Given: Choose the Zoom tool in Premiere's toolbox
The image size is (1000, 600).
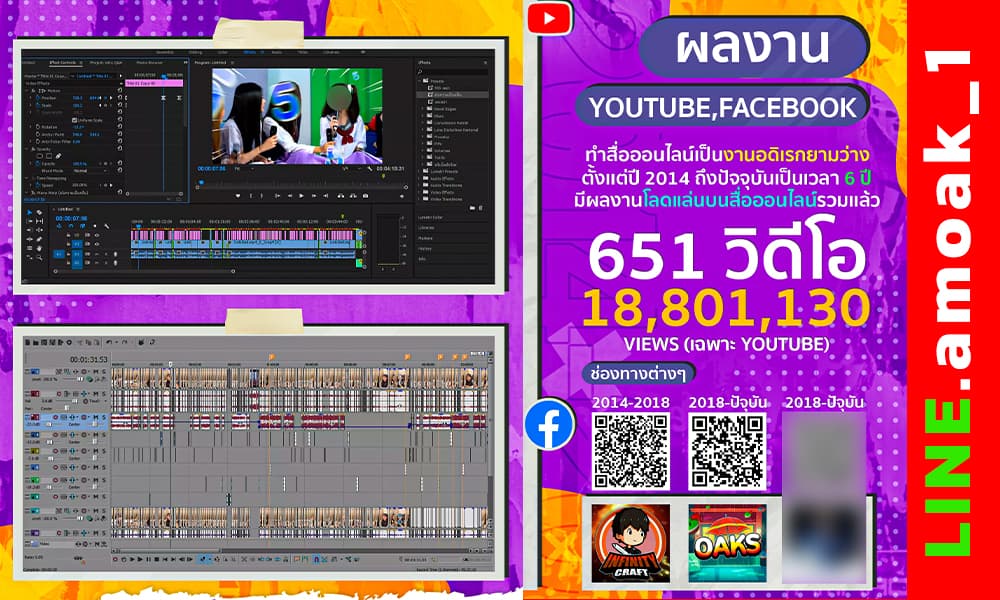Looking at the screenshot, I should point(40,257).
